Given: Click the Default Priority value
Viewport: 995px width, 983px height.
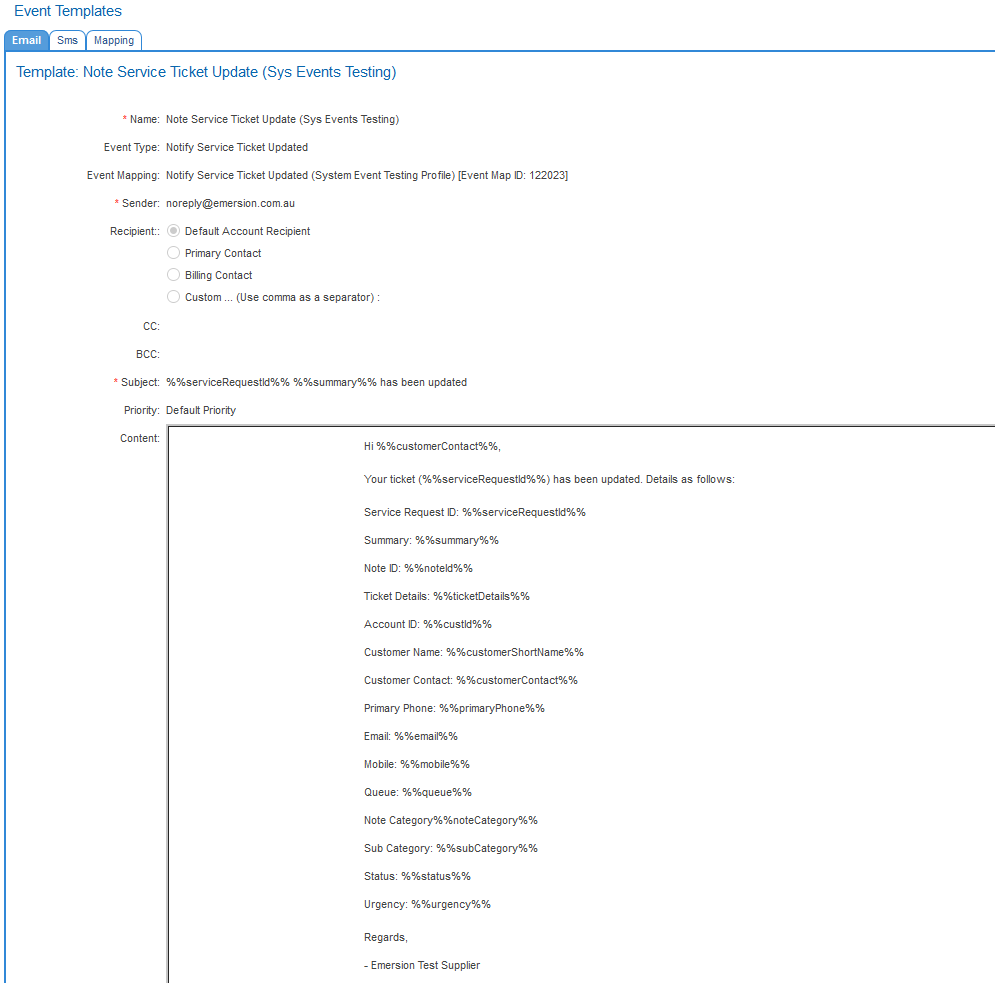Looking at the screenshot, I should 201,410.
